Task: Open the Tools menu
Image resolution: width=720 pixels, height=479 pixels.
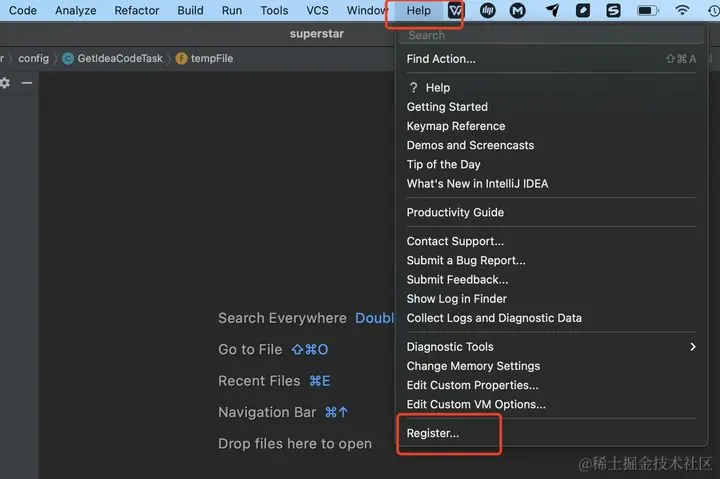Action: [x=274, y=10]
